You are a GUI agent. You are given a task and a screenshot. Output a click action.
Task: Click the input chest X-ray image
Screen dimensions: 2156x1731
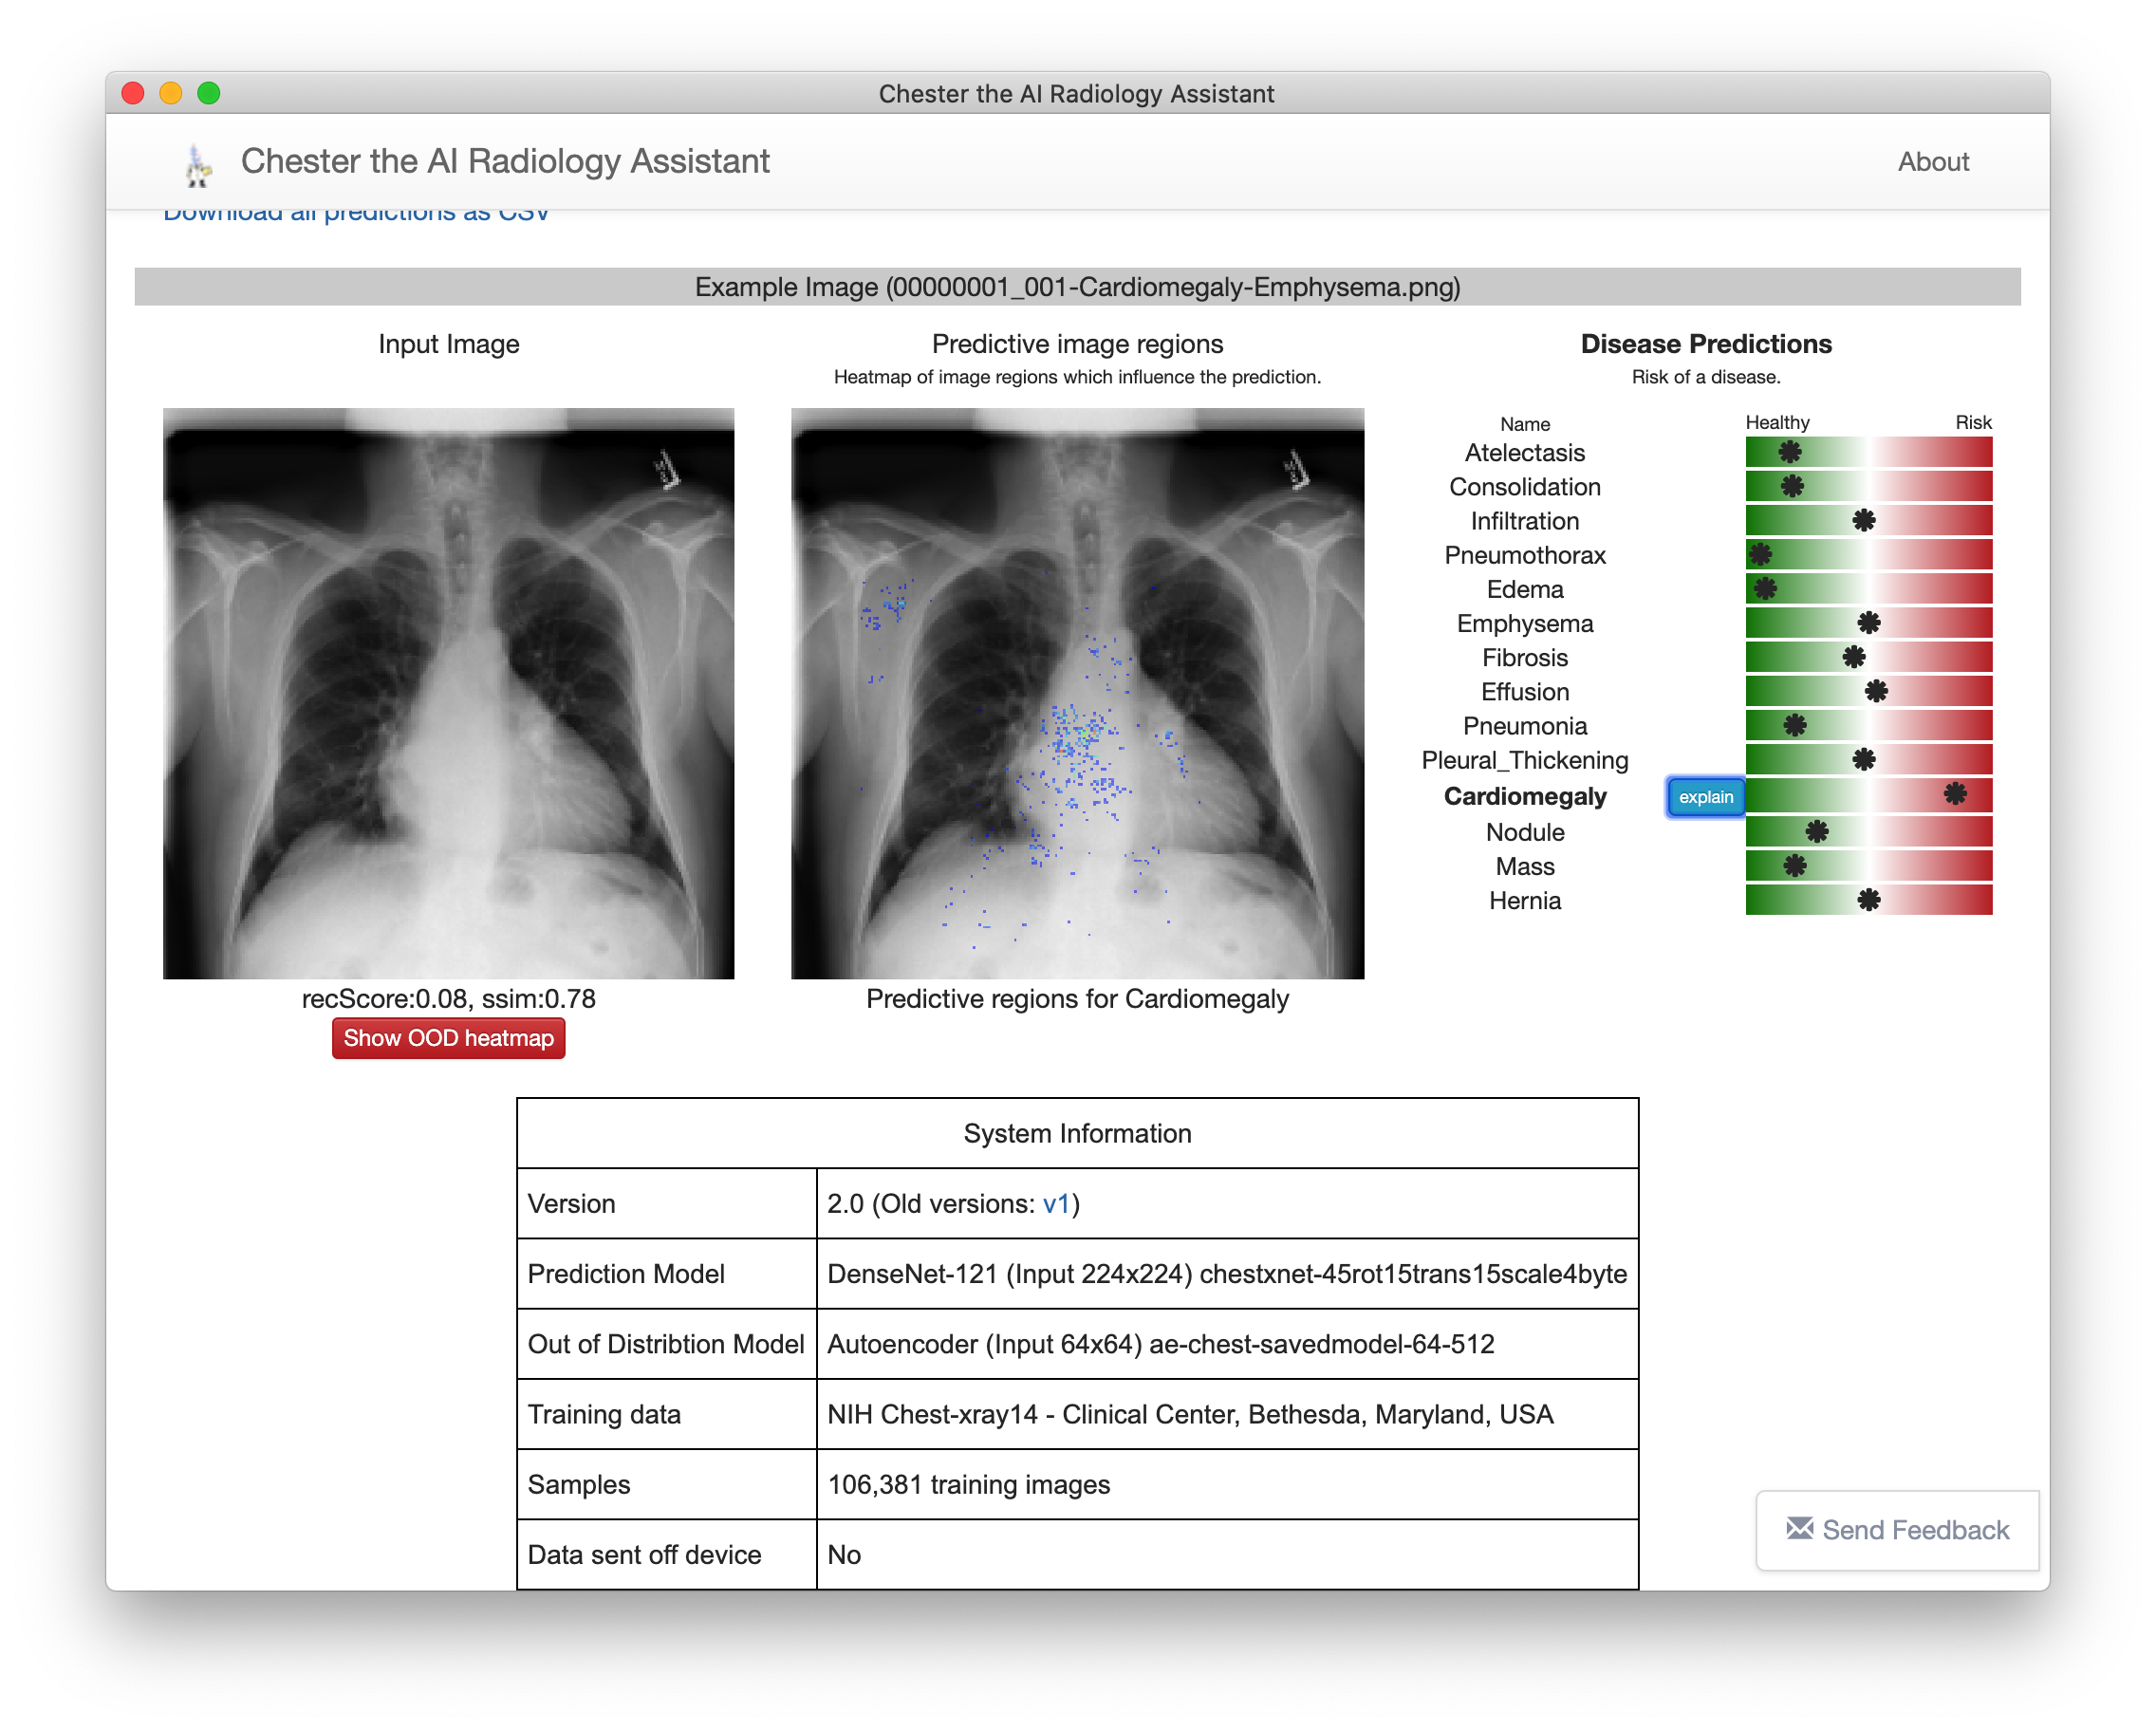(448, 693)
